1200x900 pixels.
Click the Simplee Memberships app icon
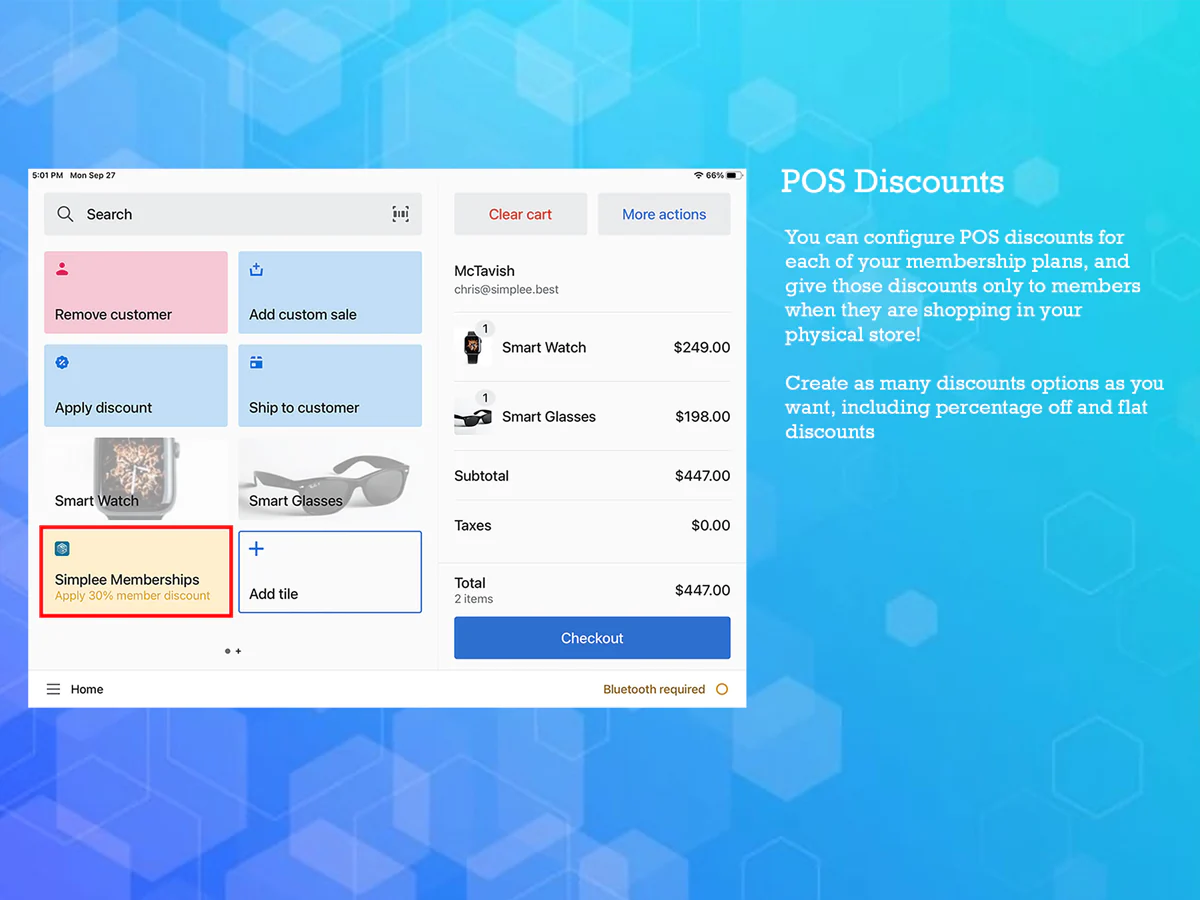[62, 549]
